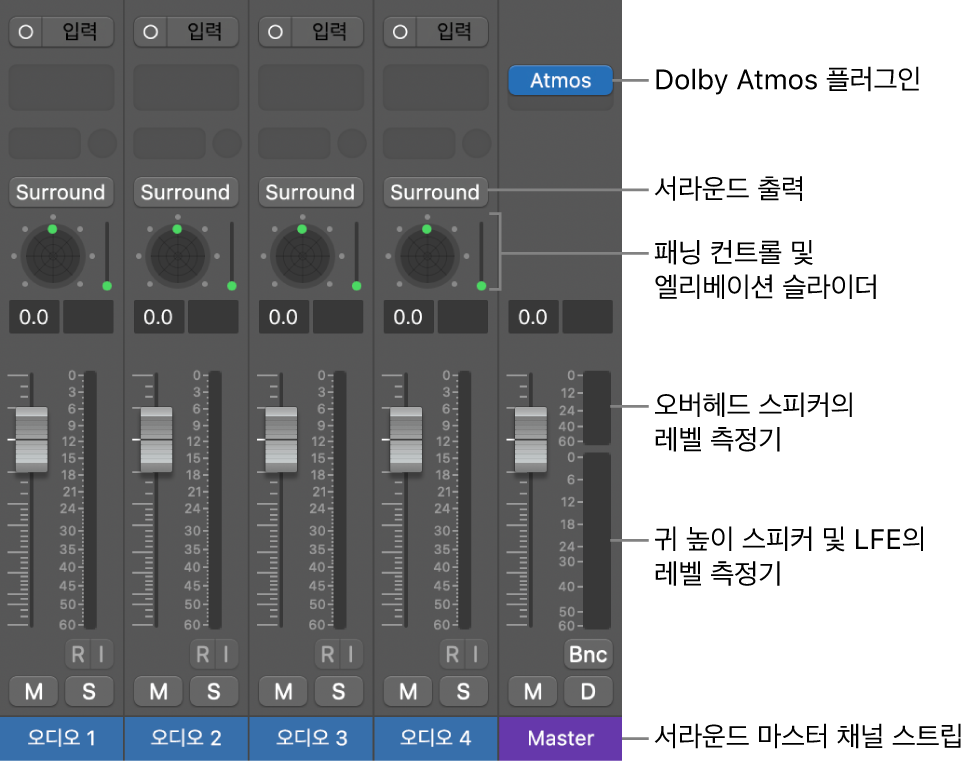The image size is (971, 761).
Task: Click the 0.0 gain field on 오디오 2
Action: tap(159, 317)
